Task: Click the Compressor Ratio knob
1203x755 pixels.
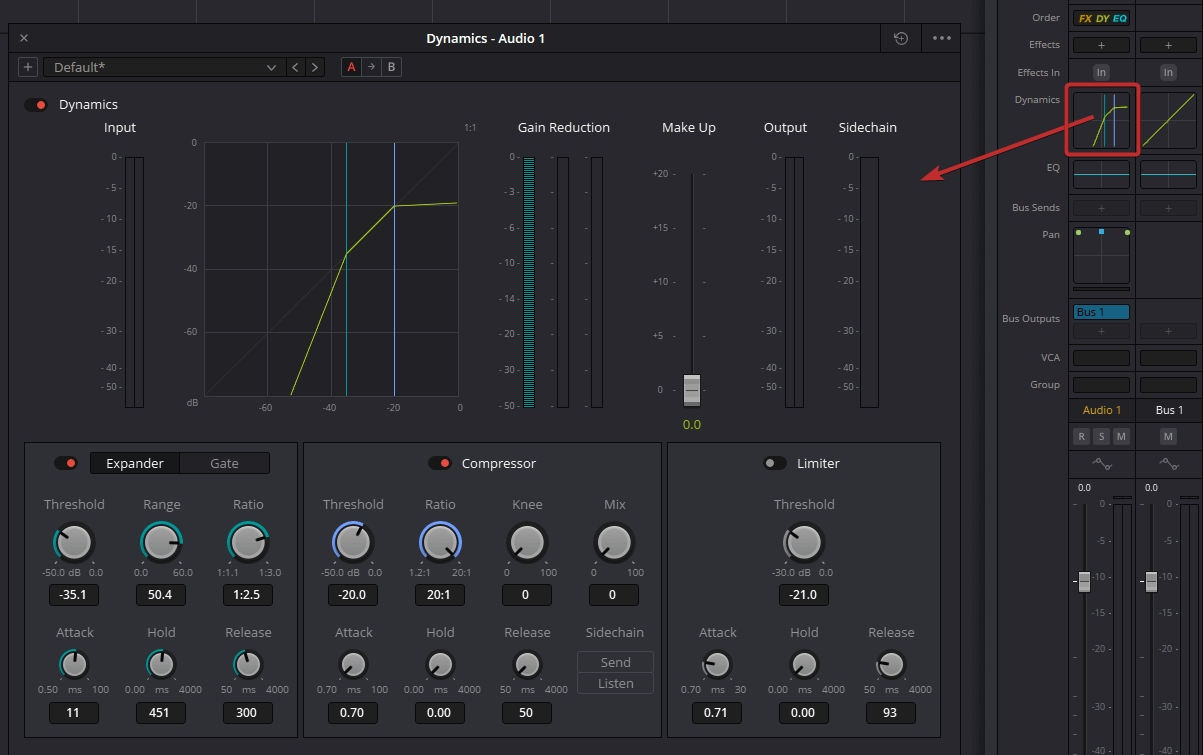Action: (x=440, y=542)
